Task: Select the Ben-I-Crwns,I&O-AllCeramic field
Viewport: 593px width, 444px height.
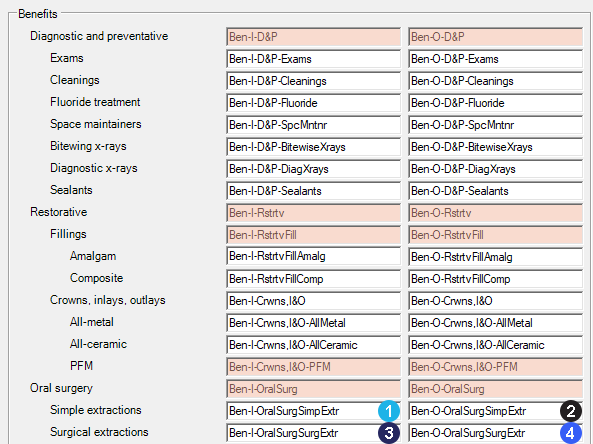Action: [x=314, y=345]
